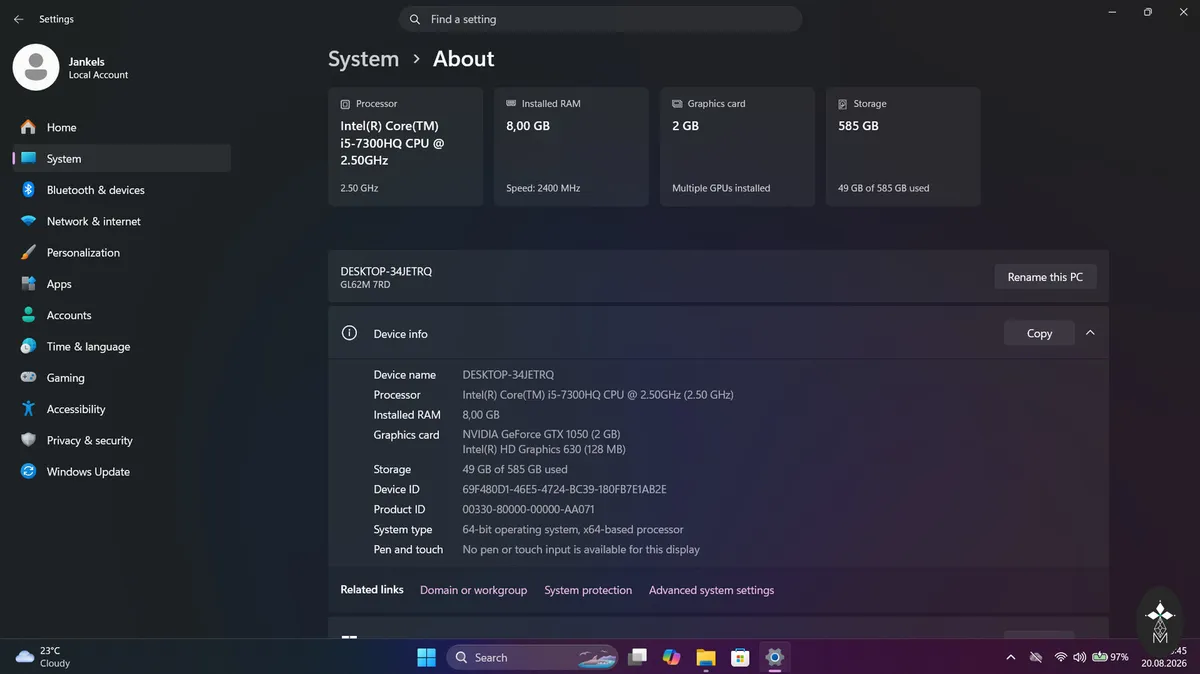Viewport: 1200px width, 674px height.
Task: Open Accessibility settings
Action: click(x=121, y=409)
